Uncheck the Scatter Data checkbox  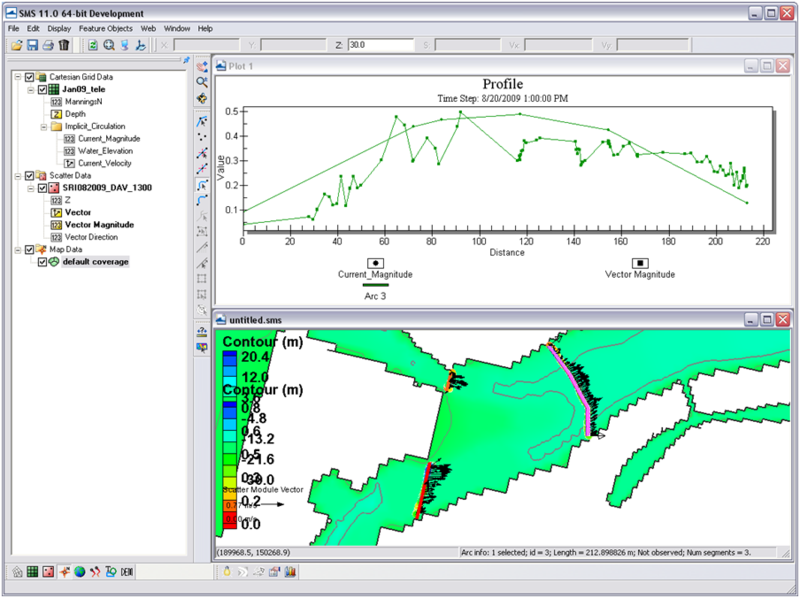point(30,176)
